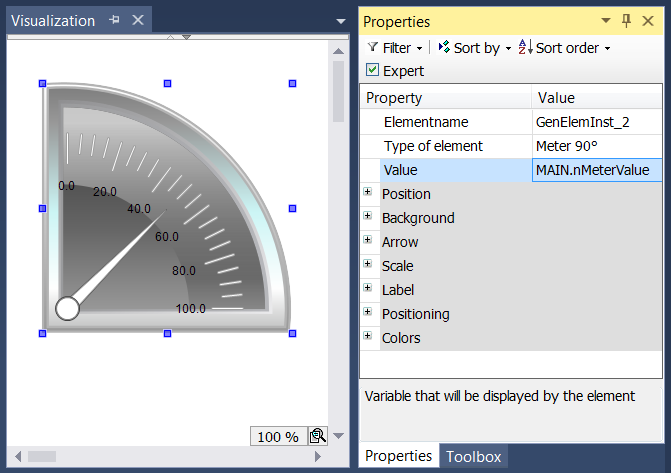Select the Arrow group label
Screen dimensions: 671x473
[400, 242]
